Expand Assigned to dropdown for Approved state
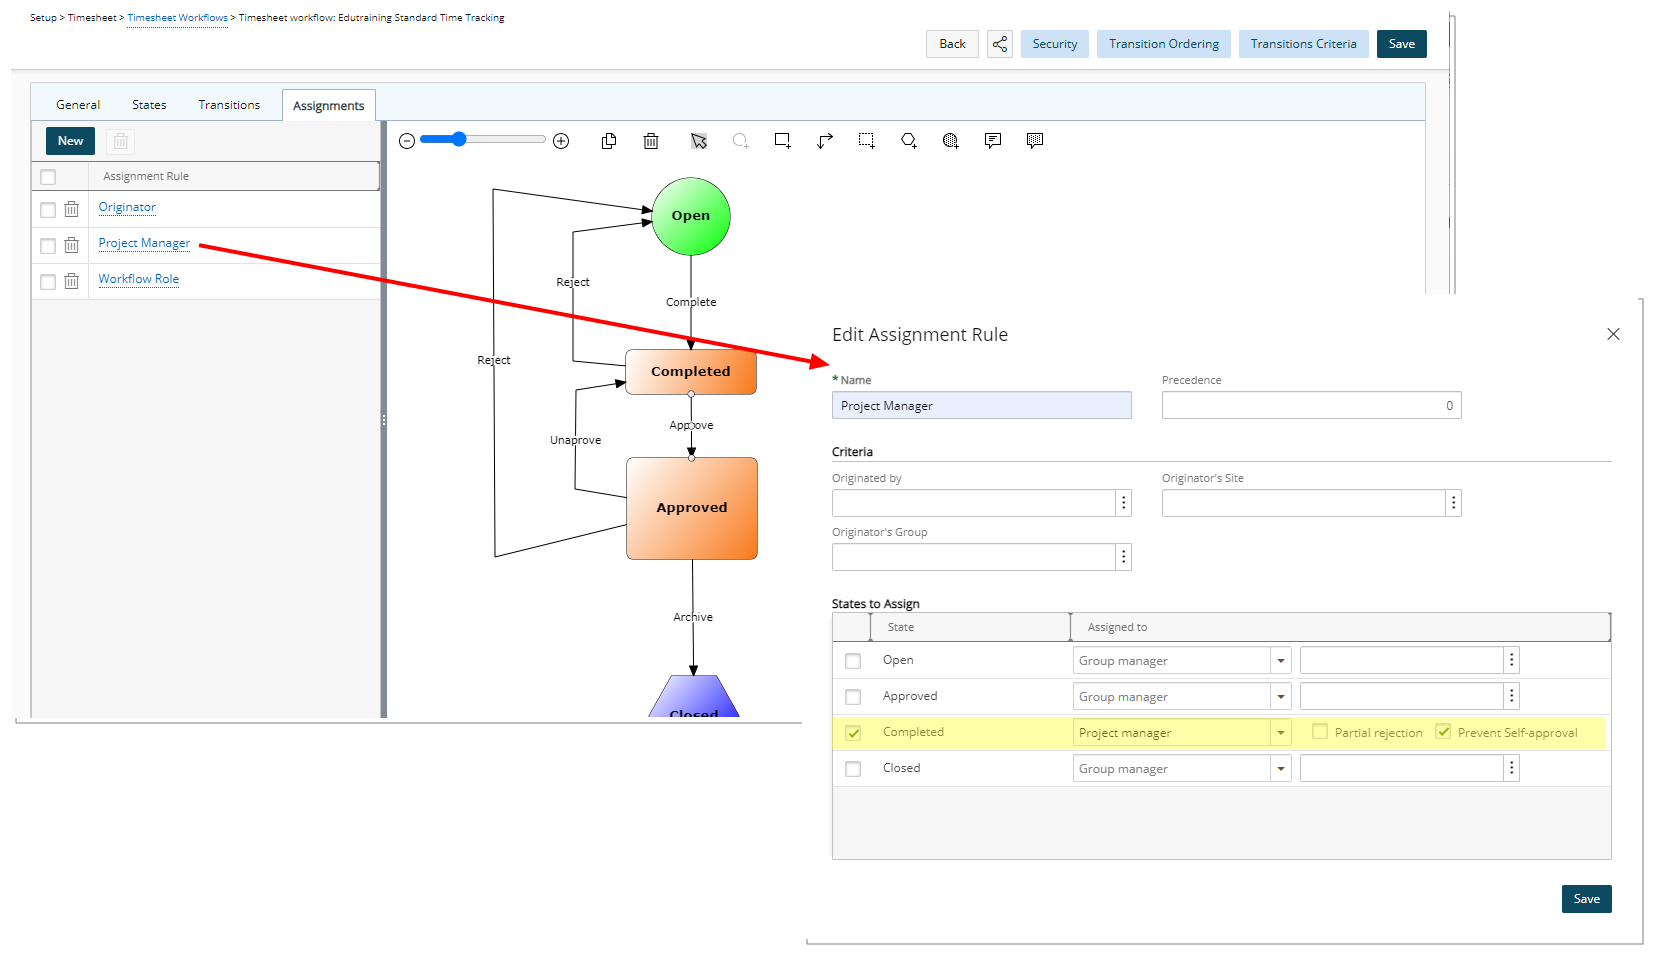1655x956 pixels. (1281, 696)
